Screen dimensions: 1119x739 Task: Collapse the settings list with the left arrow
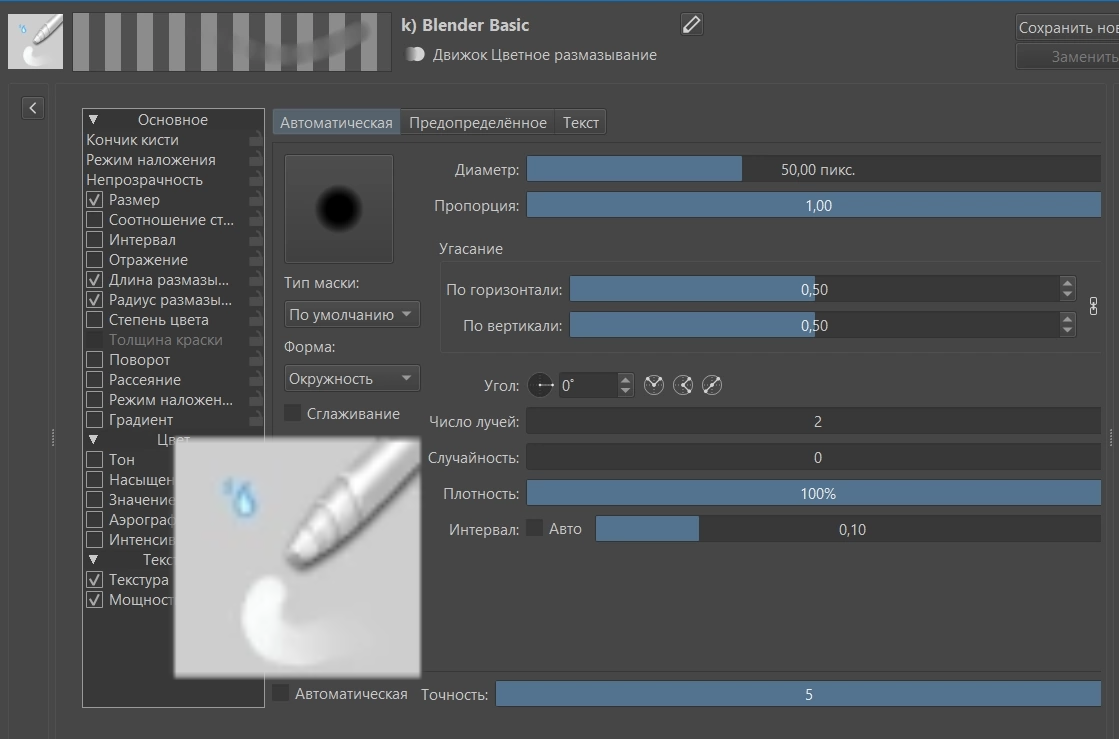click(x=33, y=108)
